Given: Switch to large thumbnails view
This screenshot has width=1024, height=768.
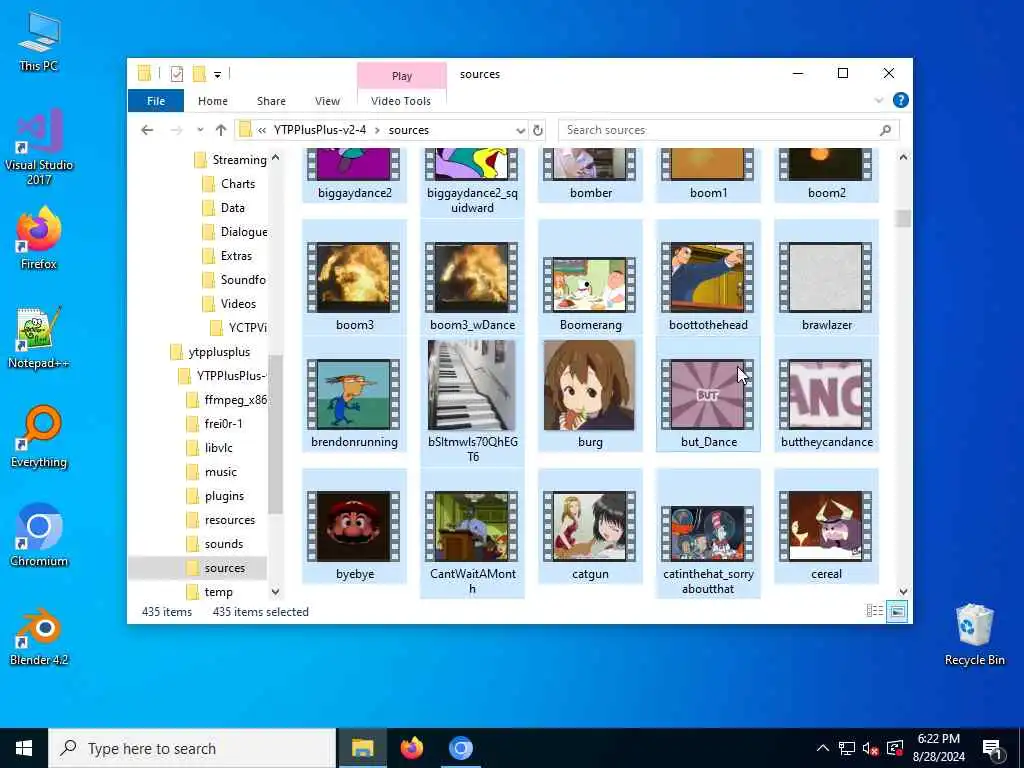Looking at the screenshot, I should pyautogui.click(x=897, y=611).
